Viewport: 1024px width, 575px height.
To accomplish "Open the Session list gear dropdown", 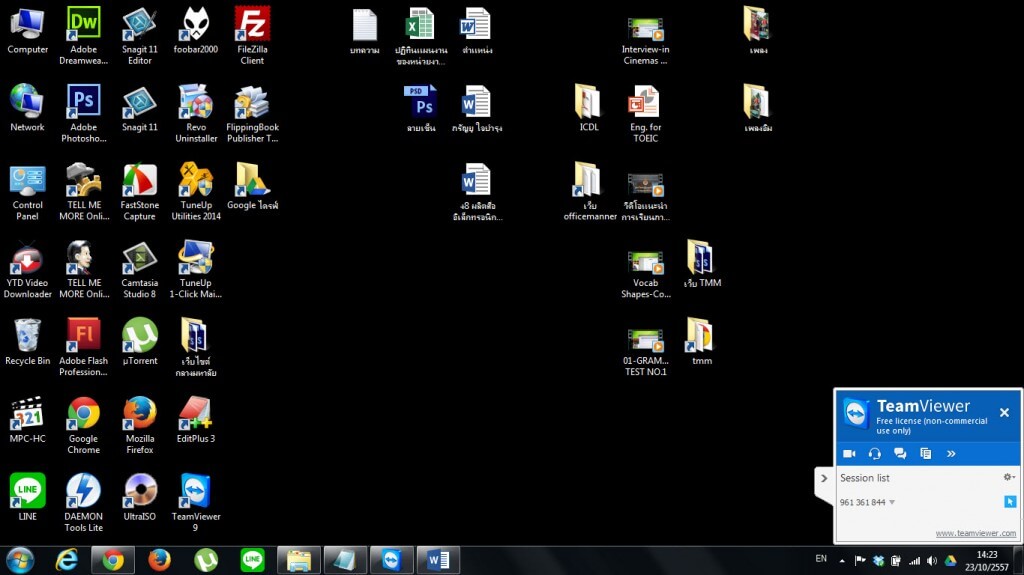I will click(x=1009, y=477).
